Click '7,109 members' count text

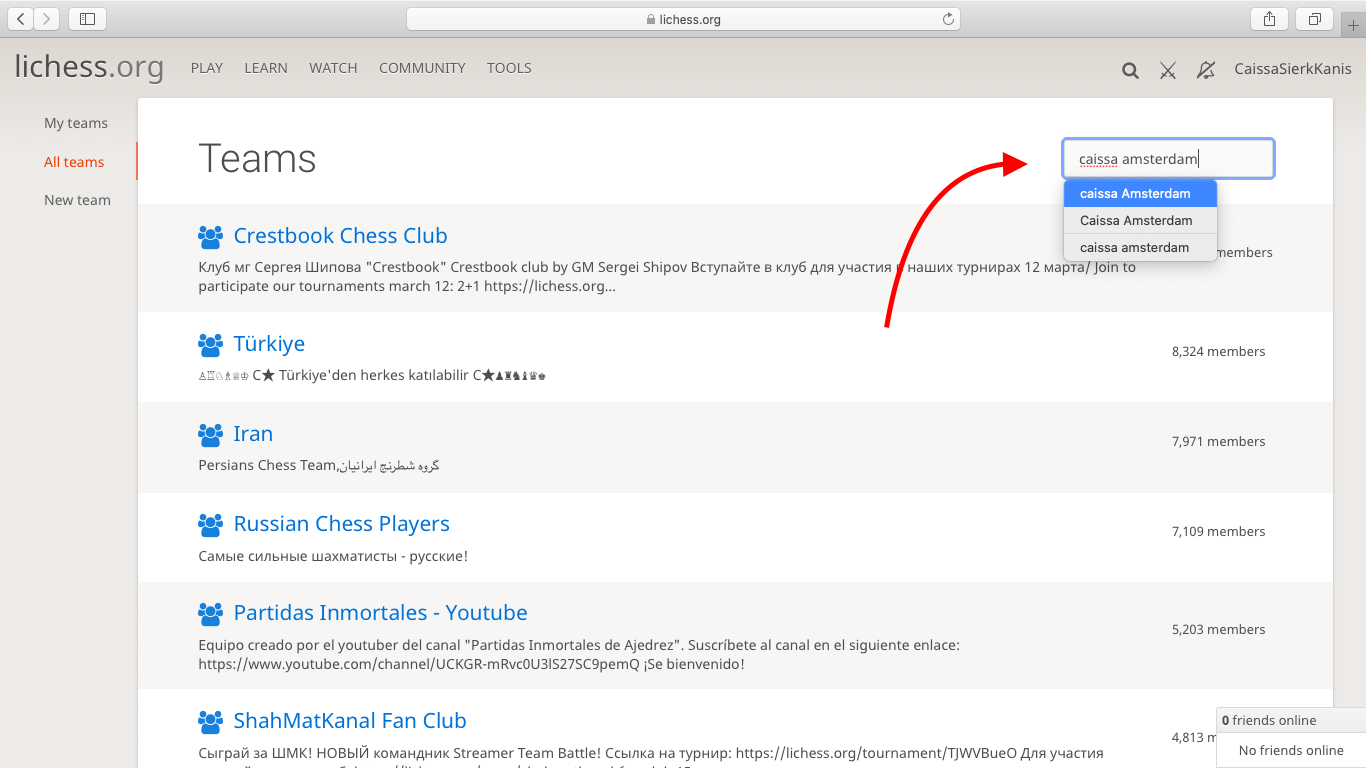coord(1218,531)
